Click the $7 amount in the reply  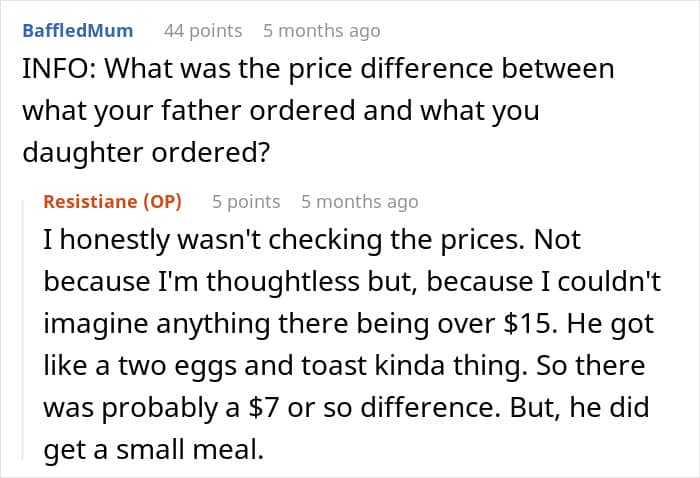click(264, 407)
